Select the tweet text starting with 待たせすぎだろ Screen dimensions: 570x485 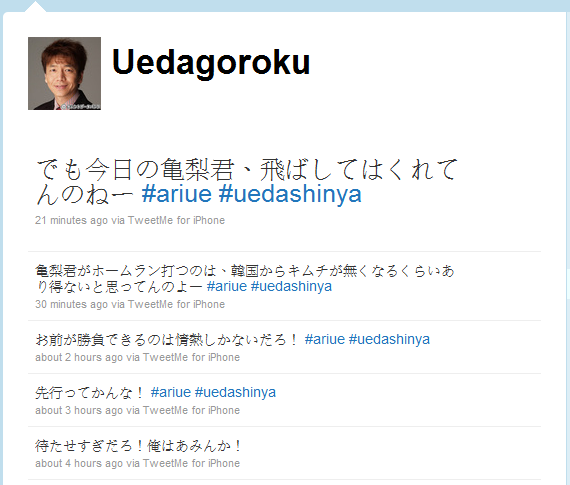[x=138, y=446]
